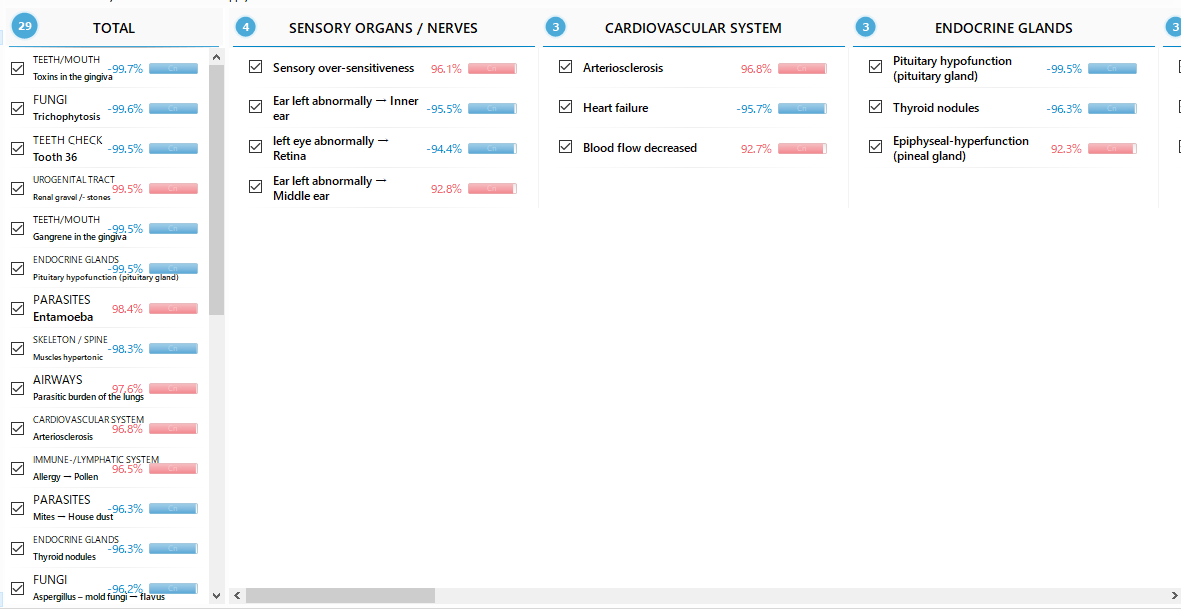Click the 29 count badge beside TOTAL
Screen dimensions: 1181x609
click(25, 26)
